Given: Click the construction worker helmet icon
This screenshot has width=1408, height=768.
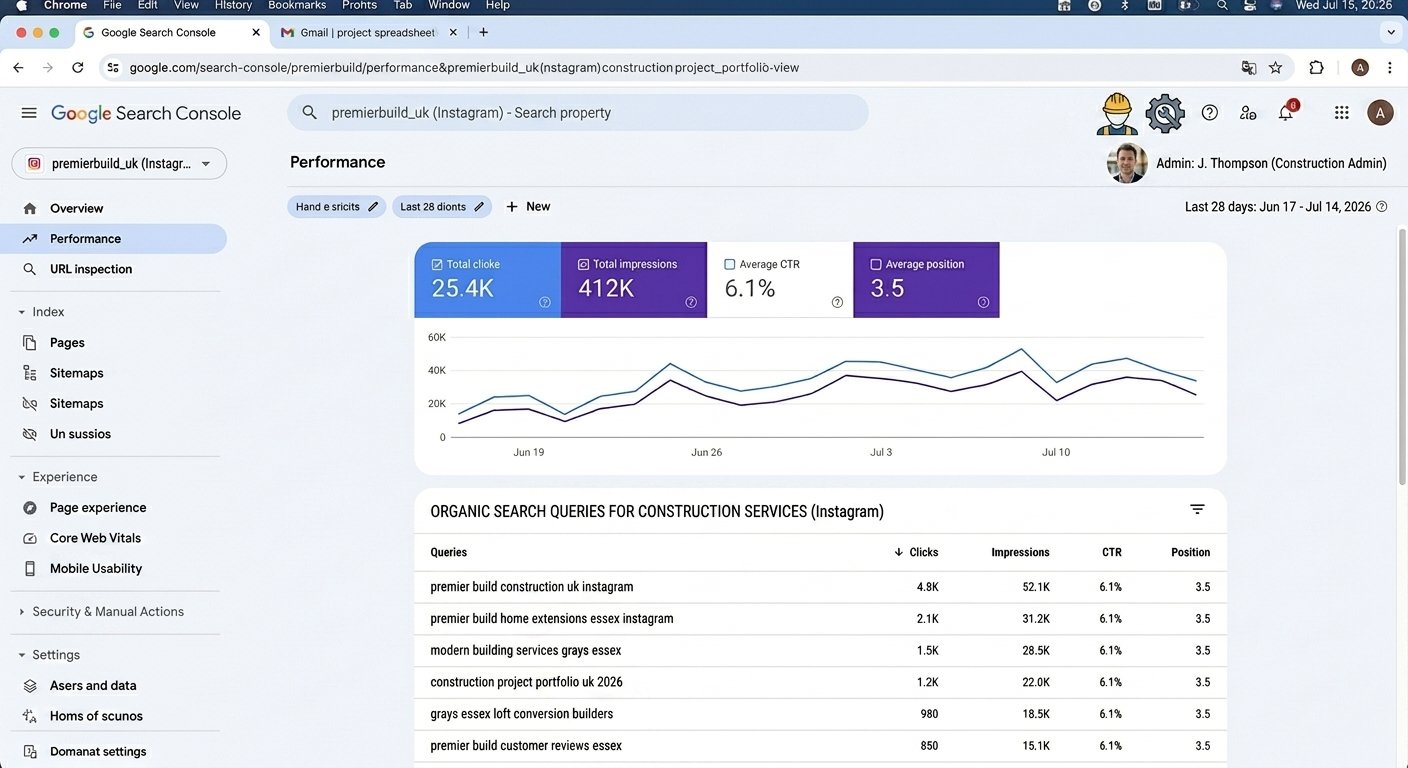Looking at the screenshot, I should pos(1116,113).
